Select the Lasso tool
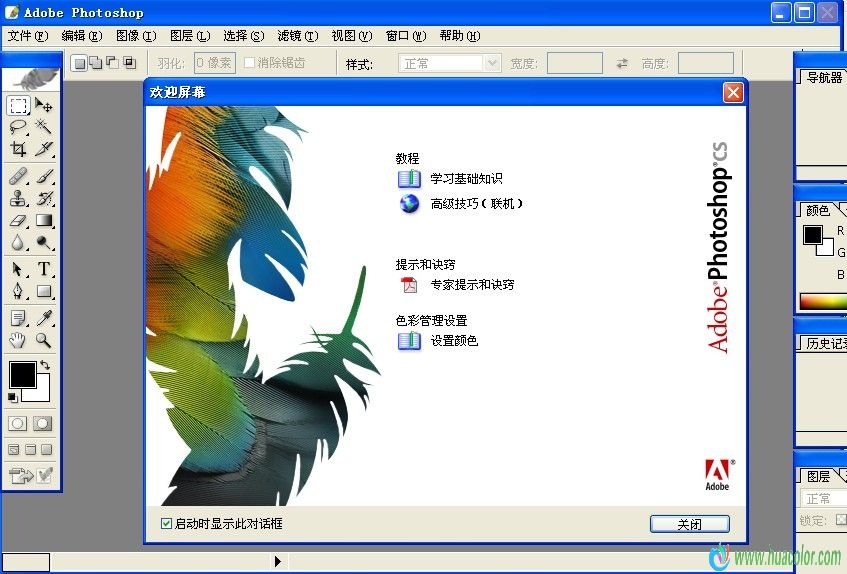Screen dimensions: 847x574 click(x=18, y=127)
